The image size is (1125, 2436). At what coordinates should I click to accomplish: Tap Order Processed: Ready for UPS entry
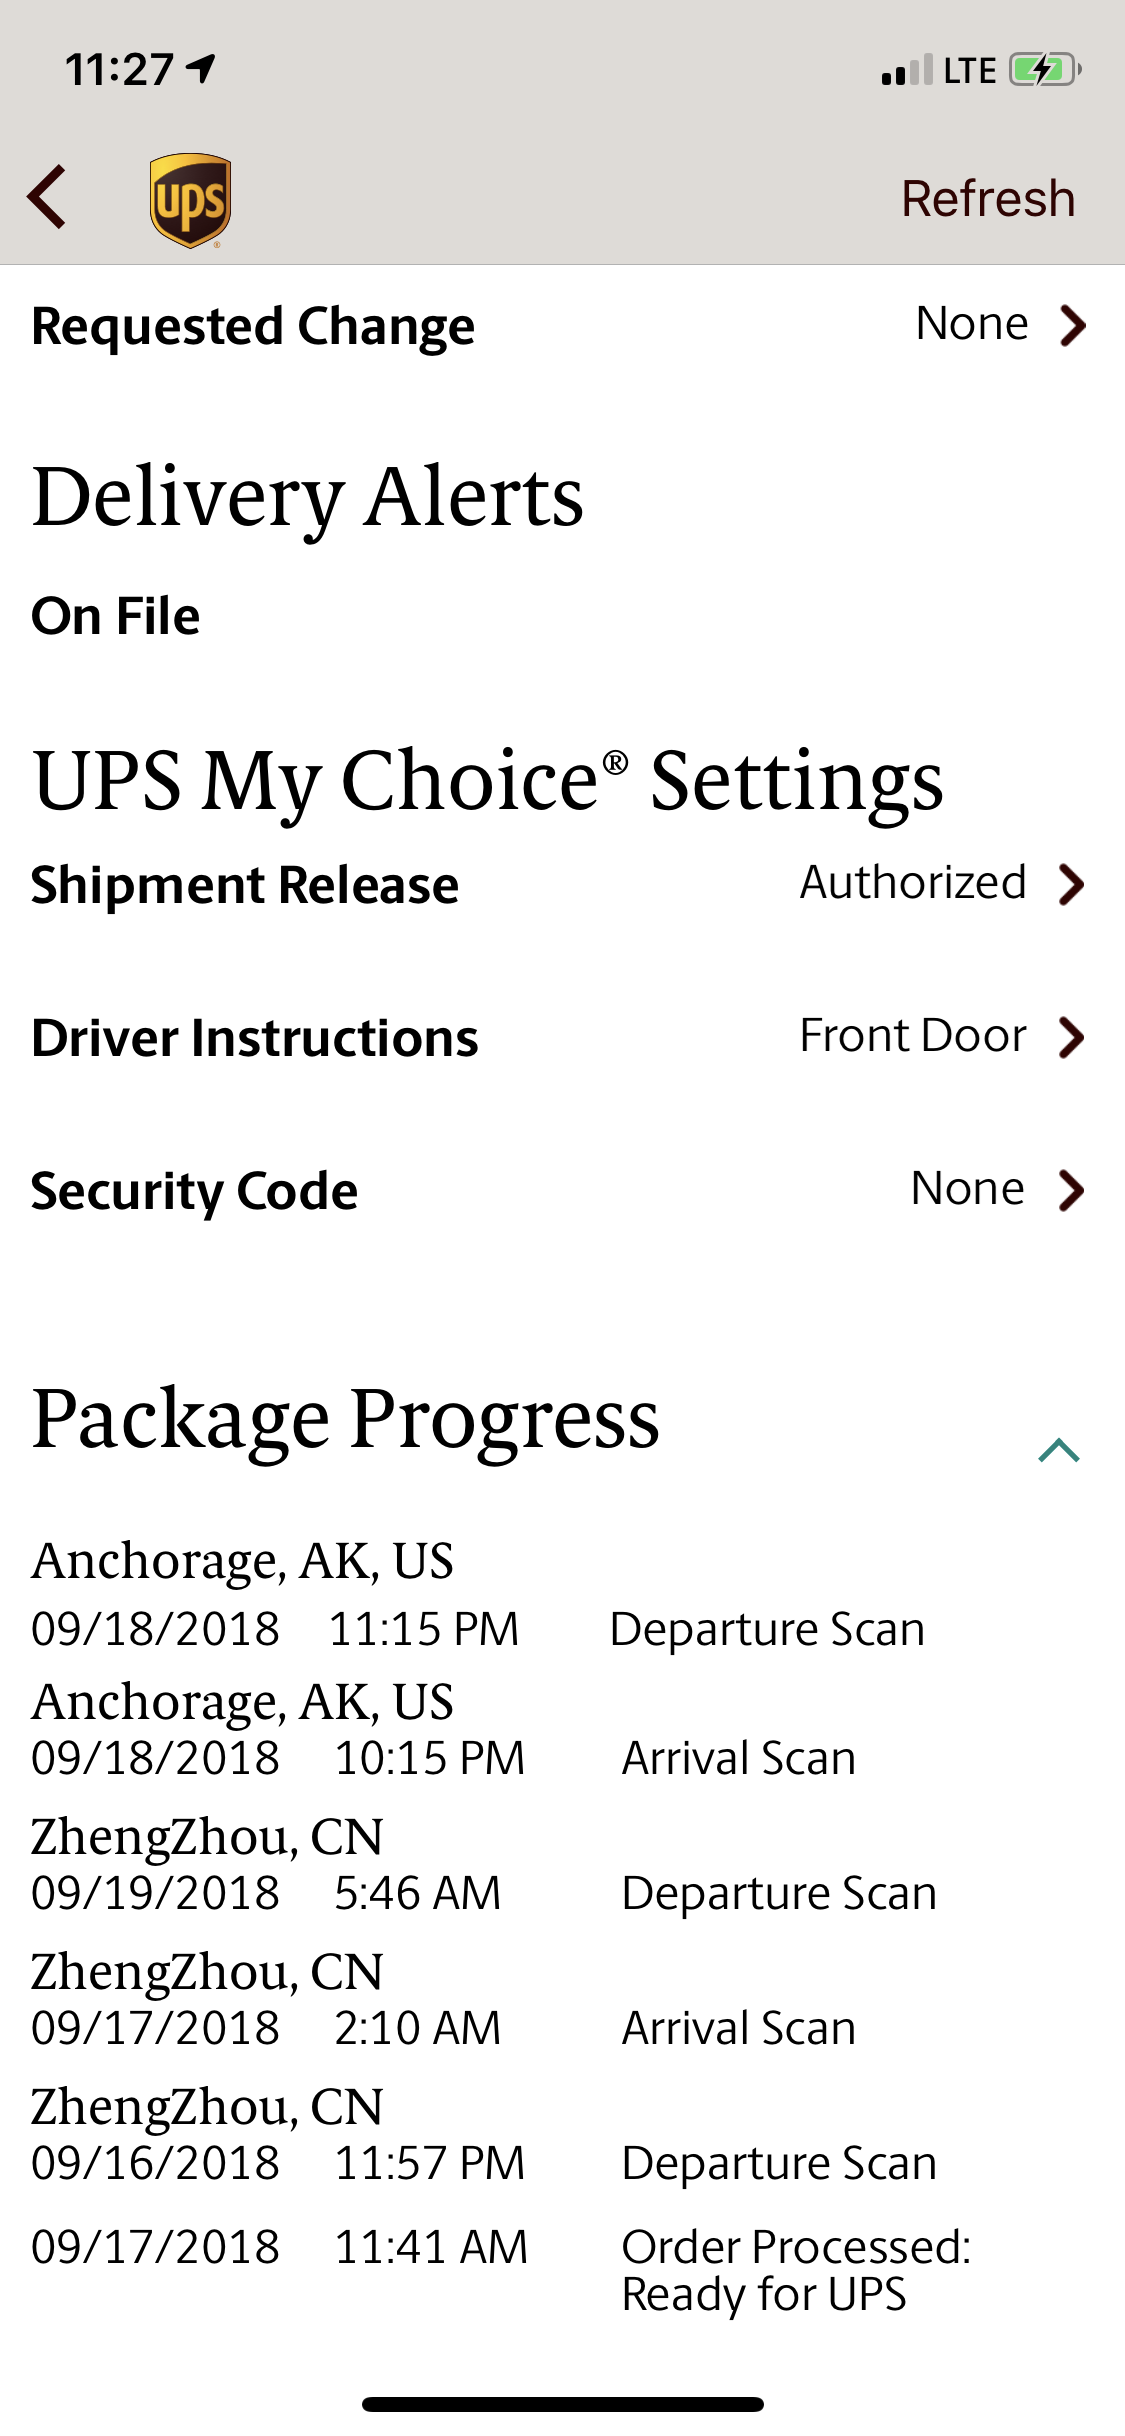tap(796, 2270)
